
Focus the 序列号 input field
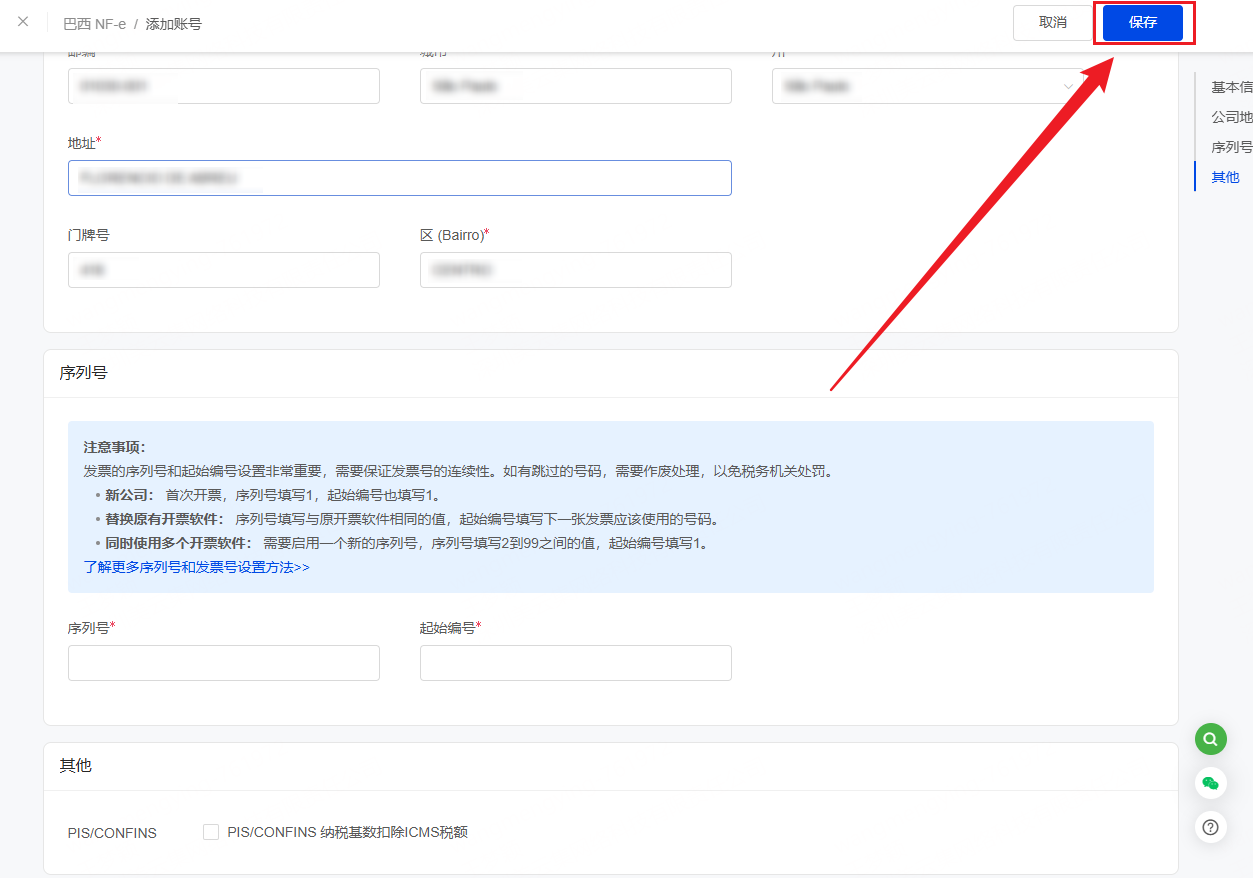point(224,663)
